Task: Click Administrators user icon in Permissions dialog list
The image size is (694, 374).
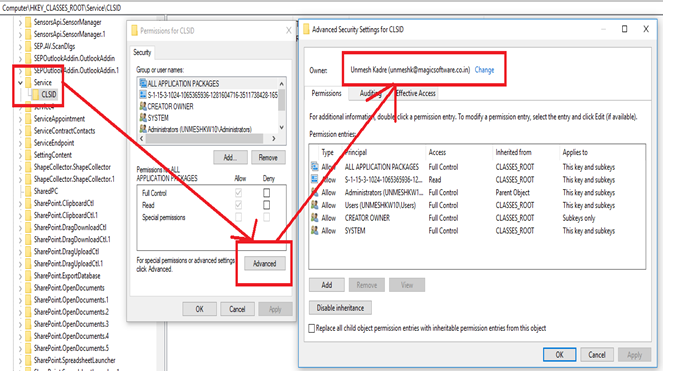Action: pyautogui.click(x=143, y=129)
